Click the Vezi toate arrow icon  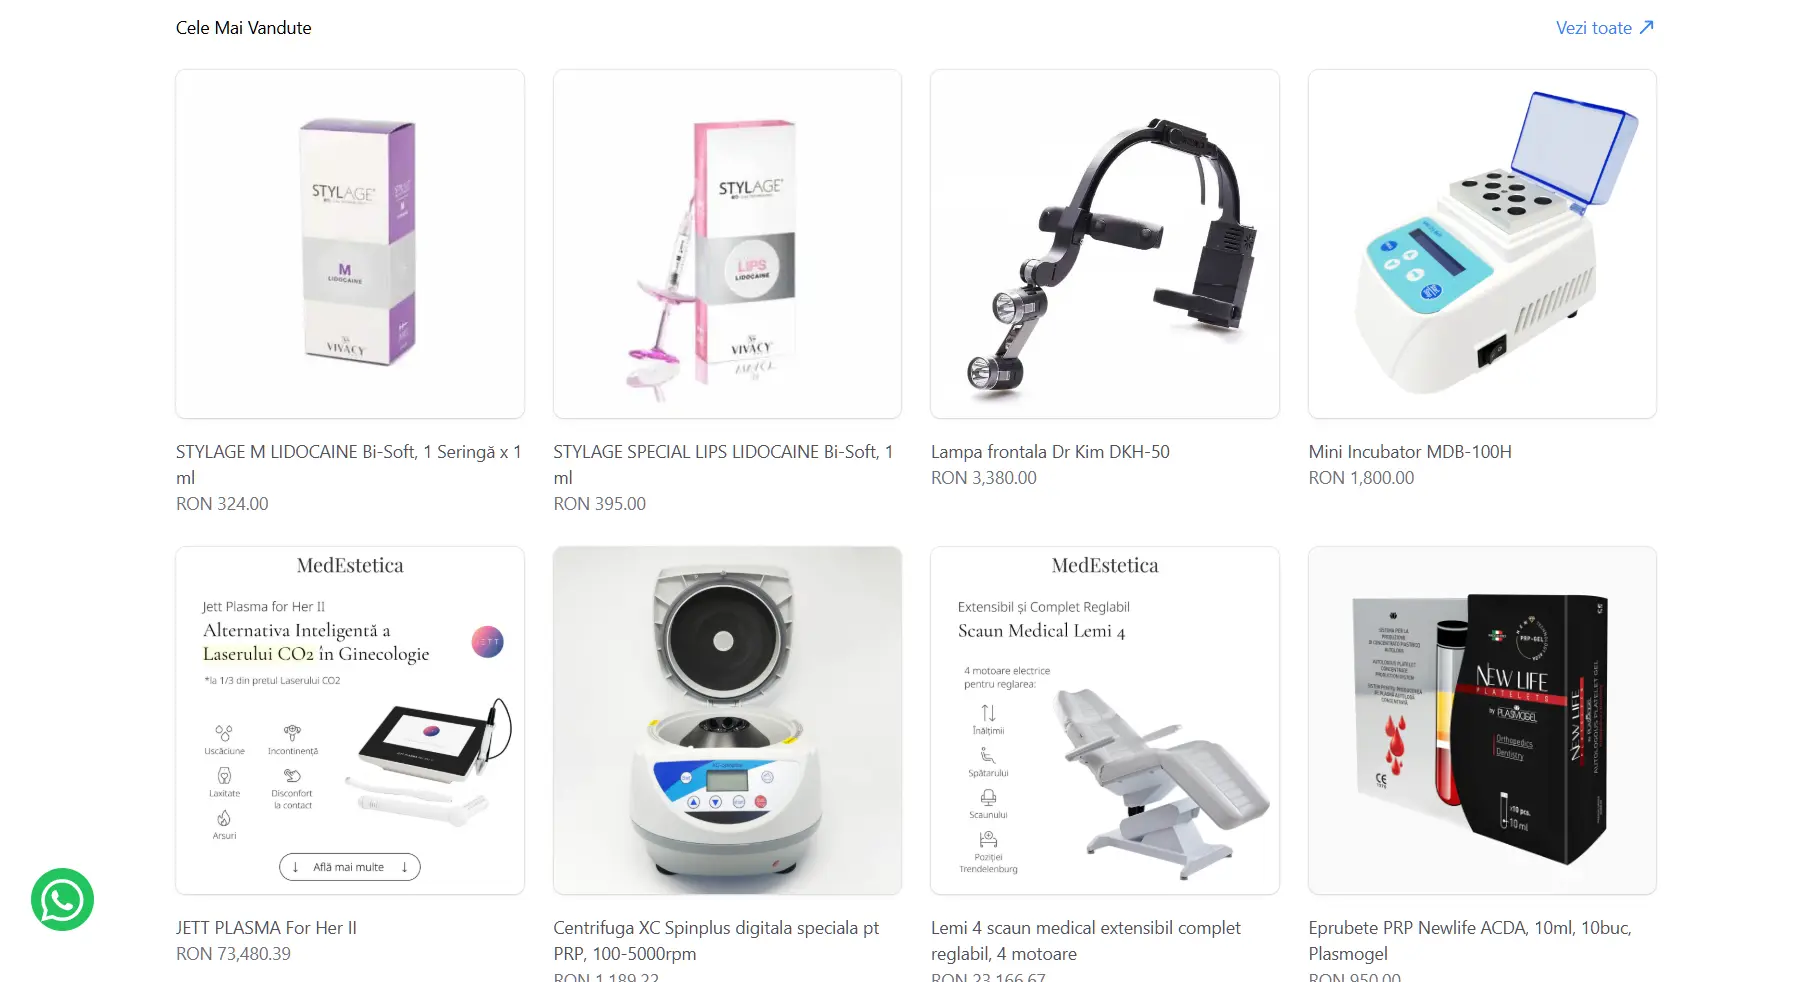tap(1647, 28)
